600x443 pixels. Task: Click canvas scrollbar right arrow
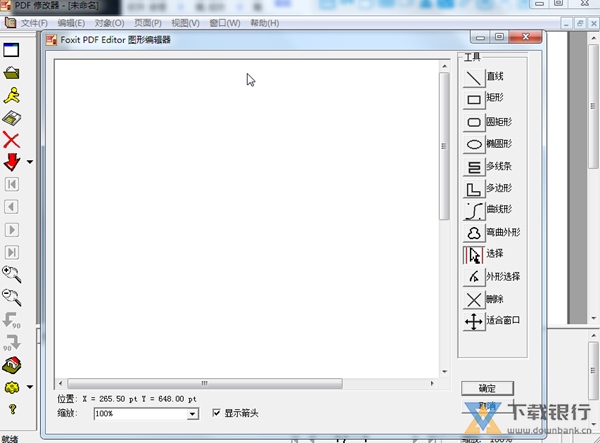432,383
